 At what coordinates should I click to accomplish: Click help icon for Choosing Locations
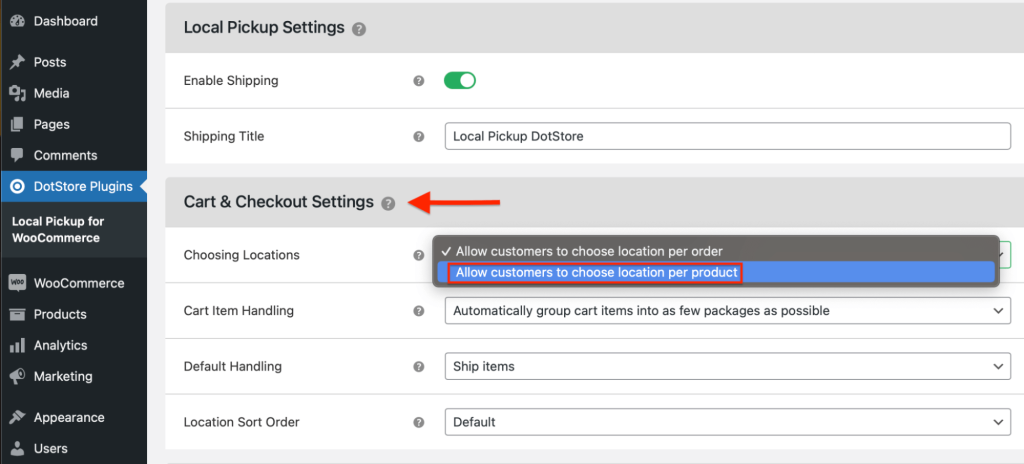[x=419, y=255]
